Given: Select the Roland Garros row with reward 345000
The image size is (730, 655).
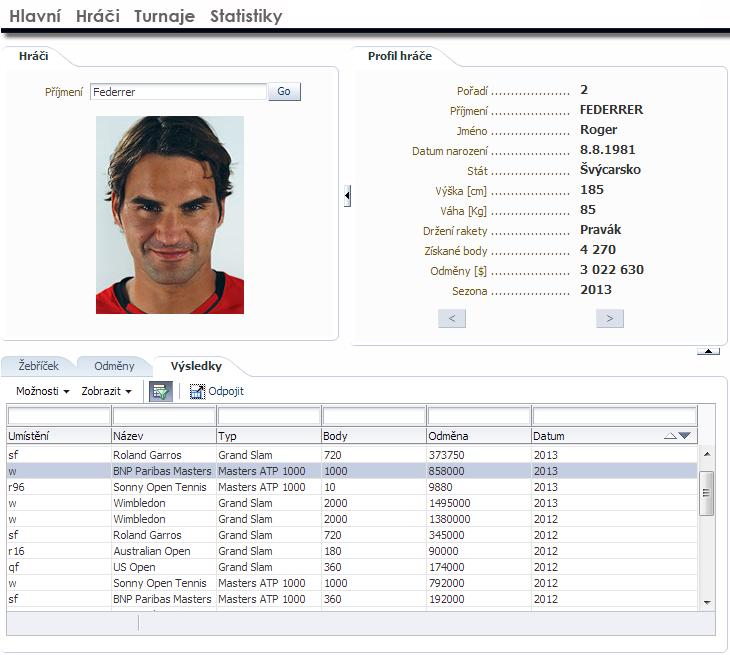Looking at the screenshot, I should (352, 535).
